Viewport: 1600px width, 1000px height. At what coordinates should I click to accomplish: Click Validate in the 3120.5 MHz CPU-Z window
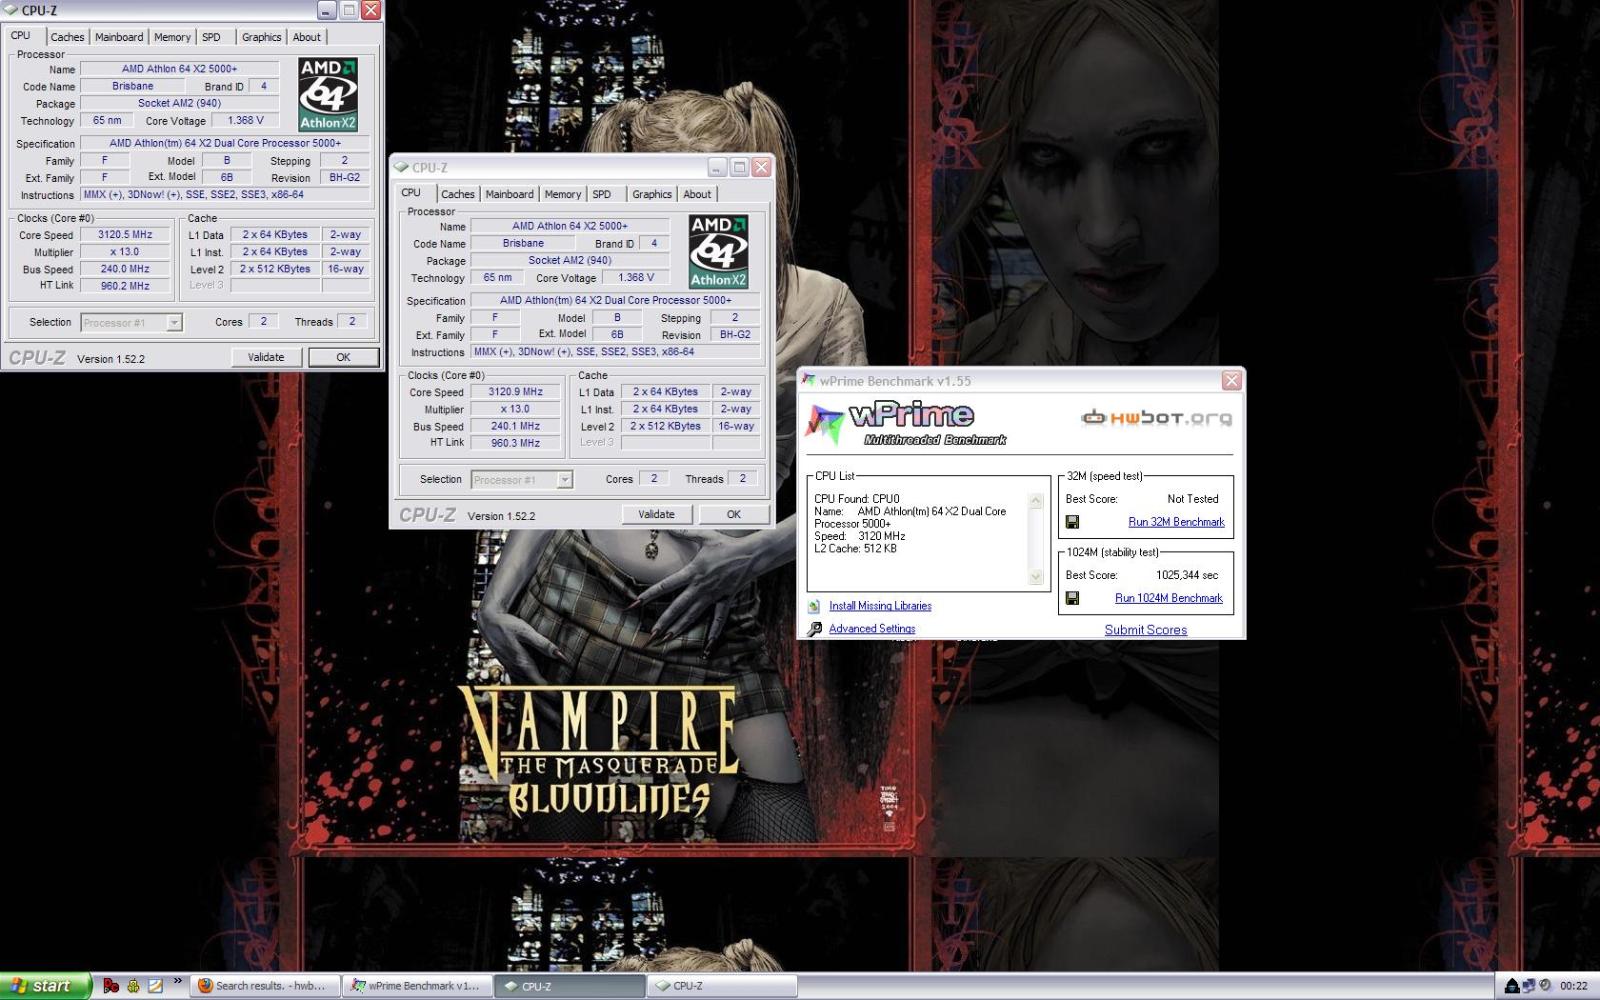click(x=266, y=357)
